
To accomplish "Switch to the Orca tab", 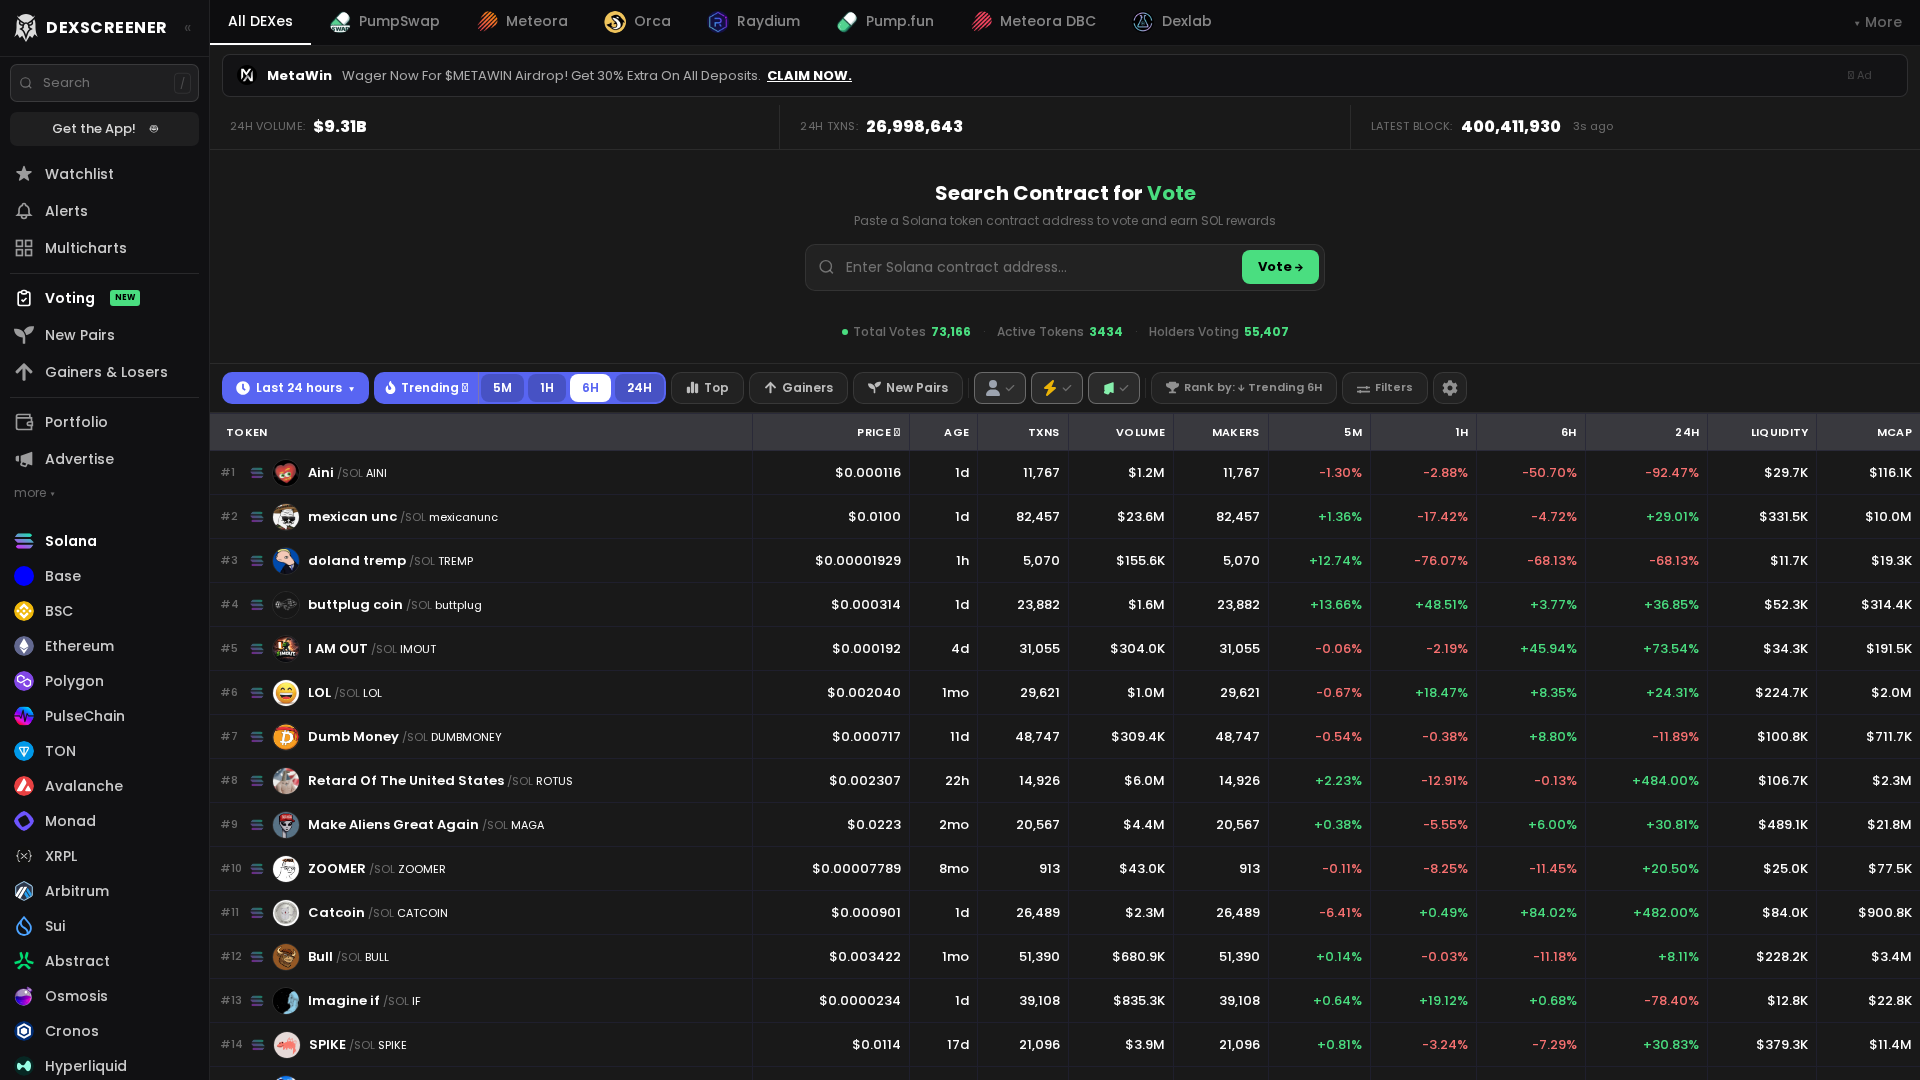I will coord(638,22).
